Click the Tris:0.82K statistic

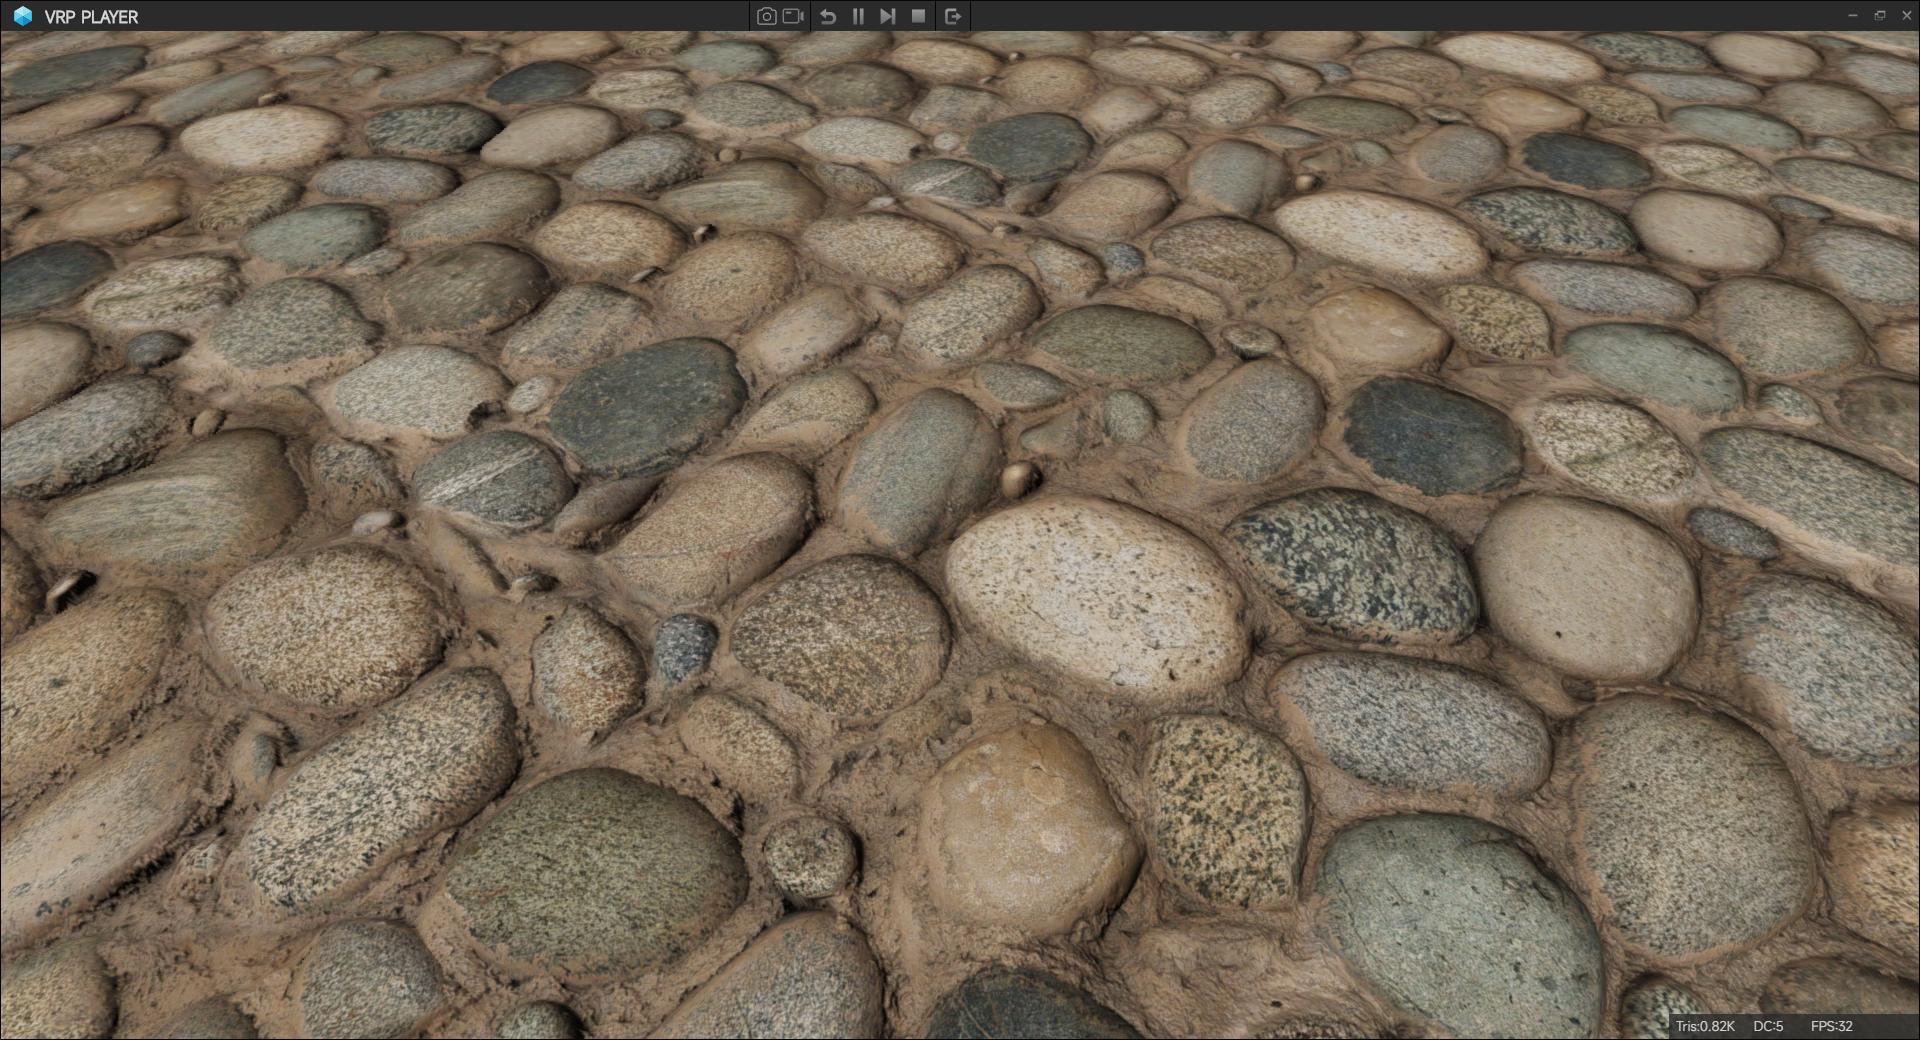pyautogui.click(x=1705, y=1026)
